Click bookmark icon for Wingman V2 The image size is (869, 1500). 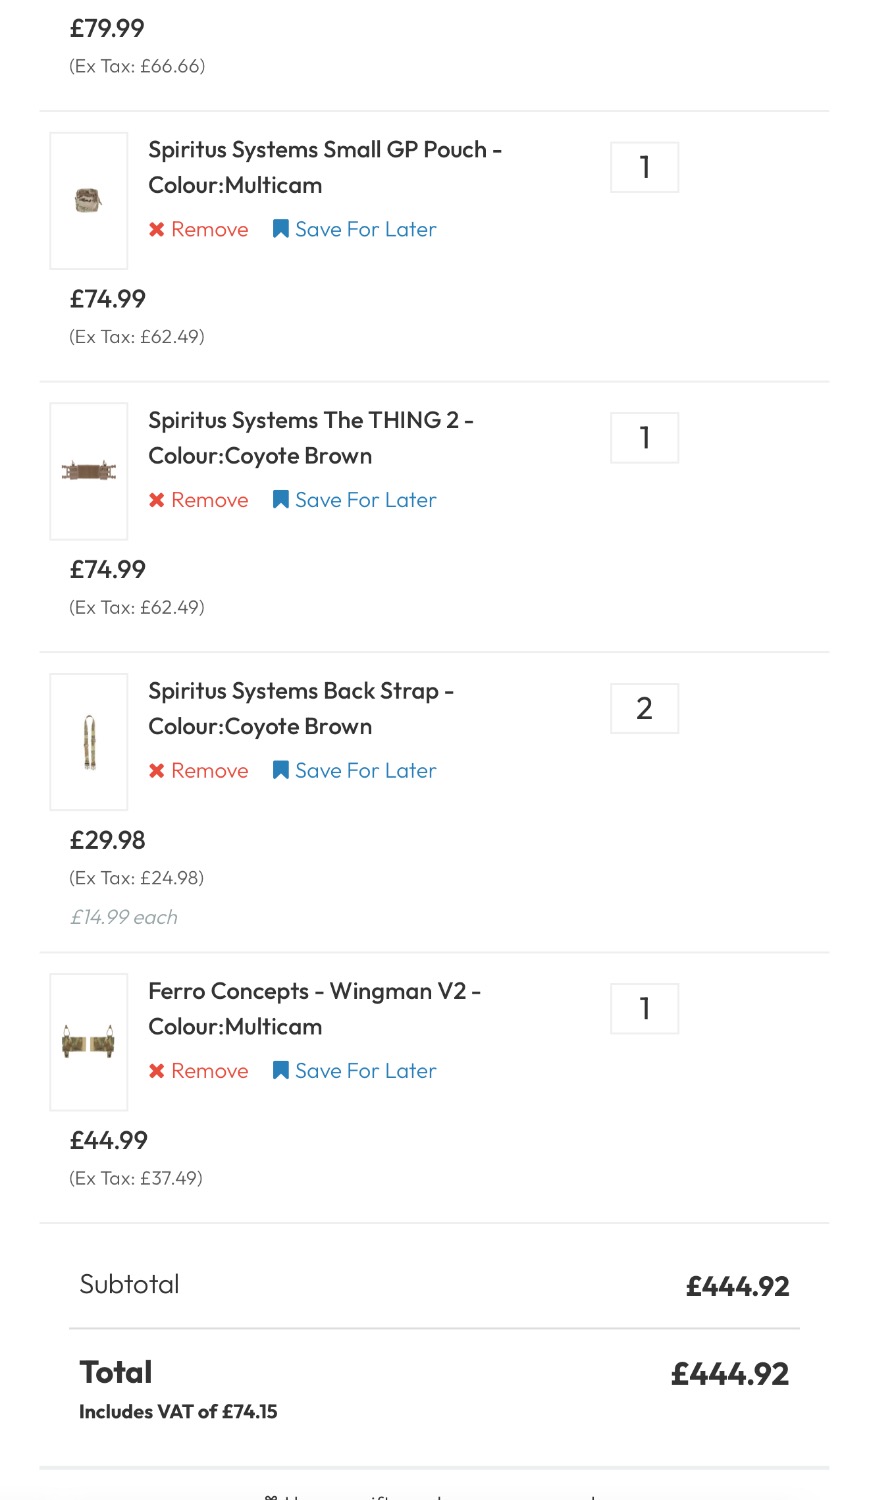[x=281, y=1071]
